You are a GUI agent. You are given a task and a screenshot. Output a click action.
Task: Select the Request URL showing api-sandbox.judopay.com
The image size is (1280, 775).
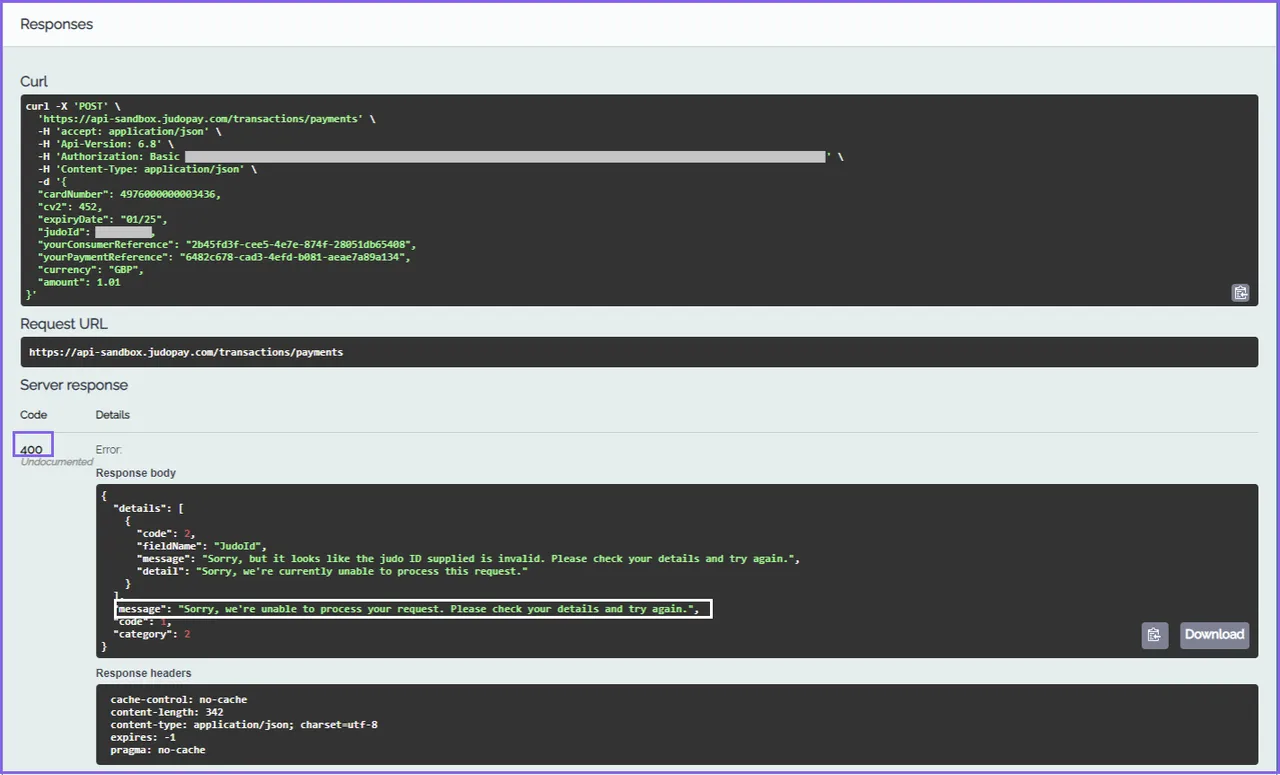186,351
